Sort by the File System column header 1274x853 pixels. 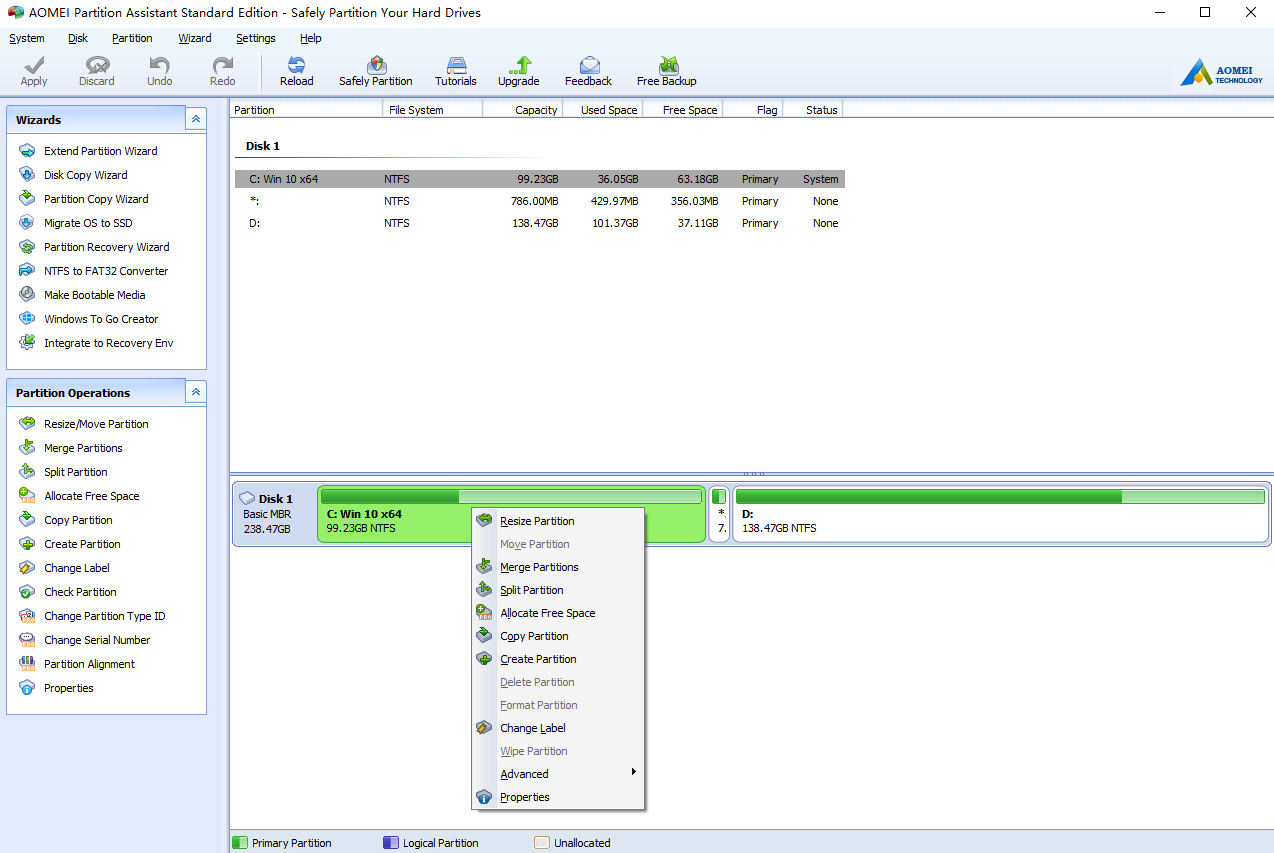coord(432,110)
